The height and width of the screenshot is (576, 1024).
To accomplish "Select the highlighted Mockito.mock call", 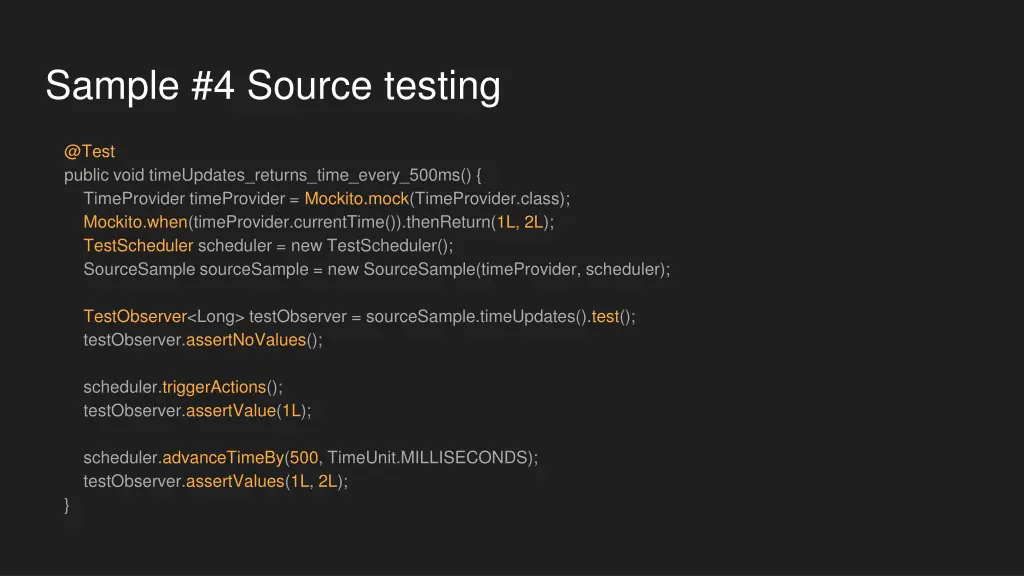I will pos(357,199).
